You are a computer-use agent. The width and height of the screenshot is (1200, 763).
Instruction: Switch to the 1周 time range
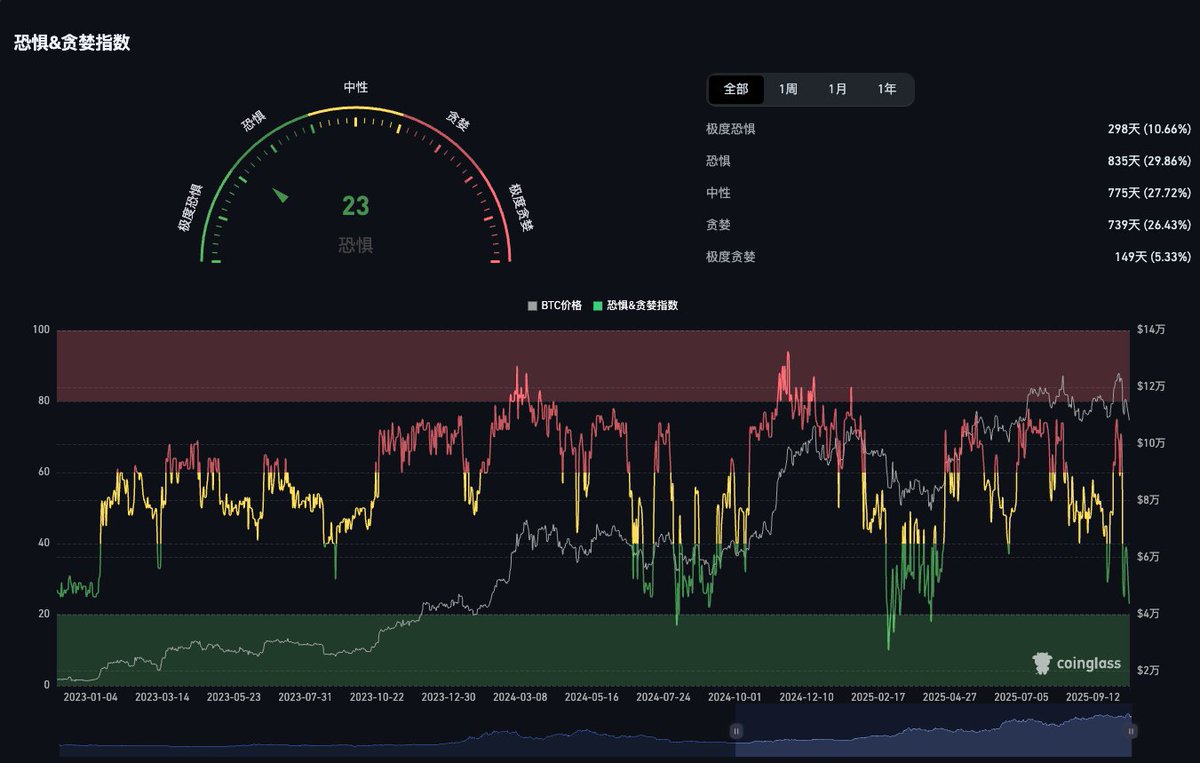[788, 89]
